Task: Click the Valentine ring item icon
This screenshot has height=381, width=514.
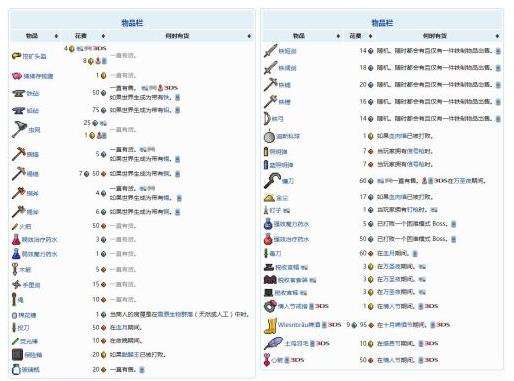Action: coord(270,306)
